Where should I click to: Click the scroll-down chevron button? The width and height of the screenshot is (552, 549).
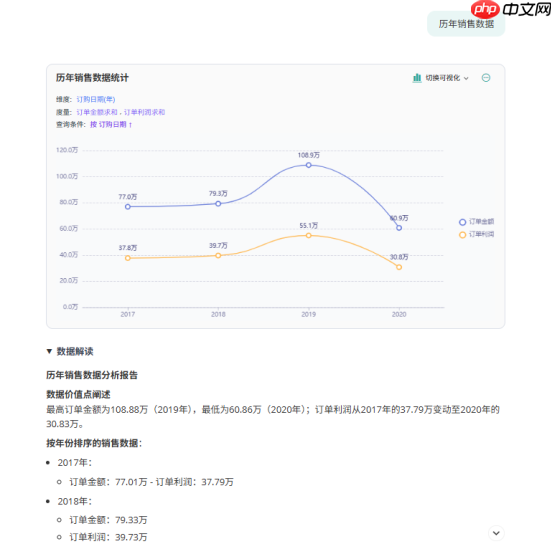point(496,533)
